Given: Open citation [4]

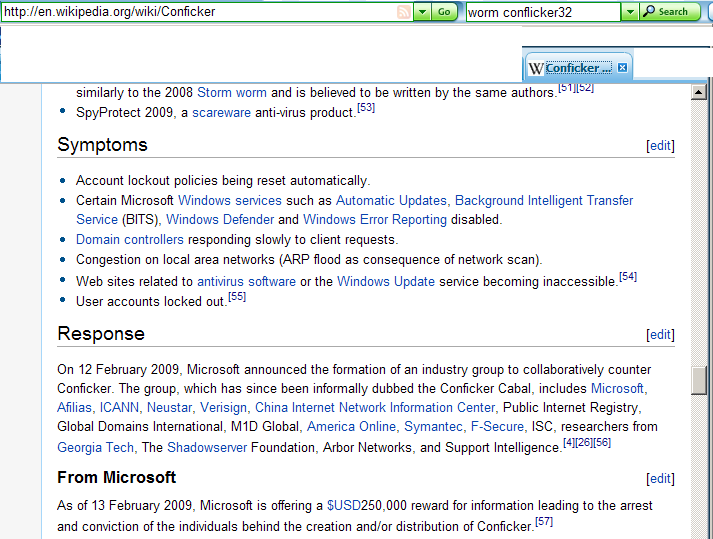Looking at the screenshot, I should [569, 443].
